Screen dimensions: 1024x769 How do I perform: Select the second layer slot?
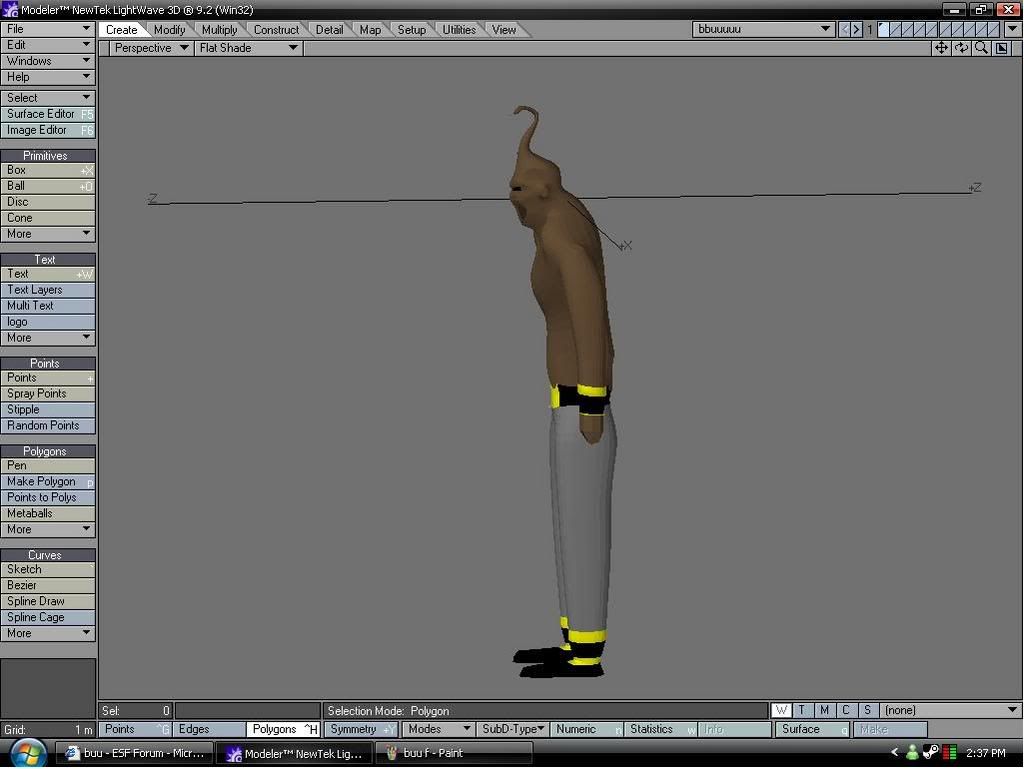(x=895, y=29)
